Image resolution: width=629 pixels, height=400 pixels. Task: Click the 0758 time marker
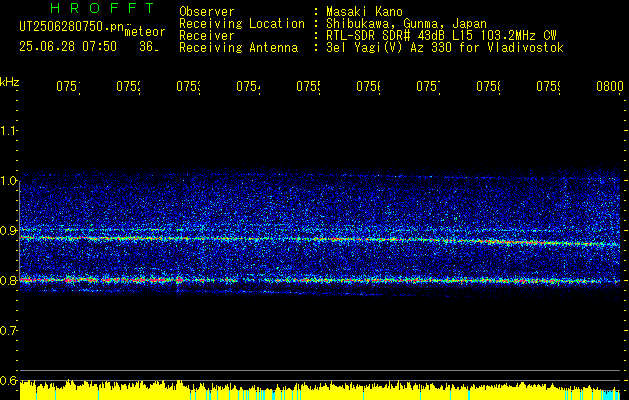pos(489,87)
